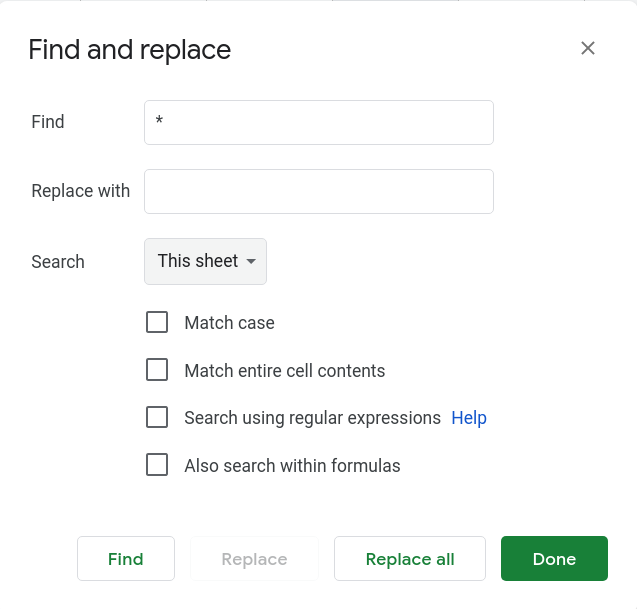
Task: Click the Replace all button
Action: 410,559
